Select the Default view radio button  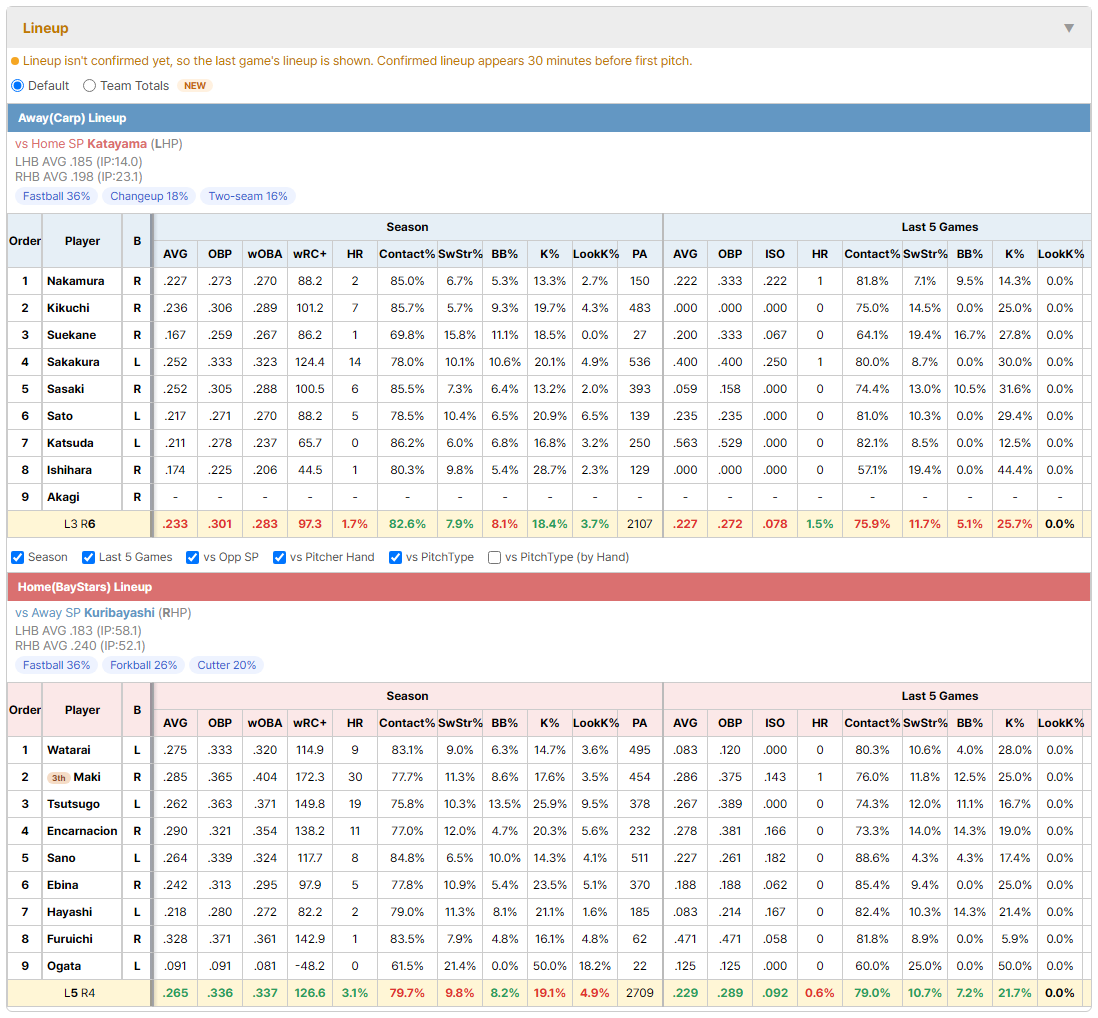(x=18, y=85)
